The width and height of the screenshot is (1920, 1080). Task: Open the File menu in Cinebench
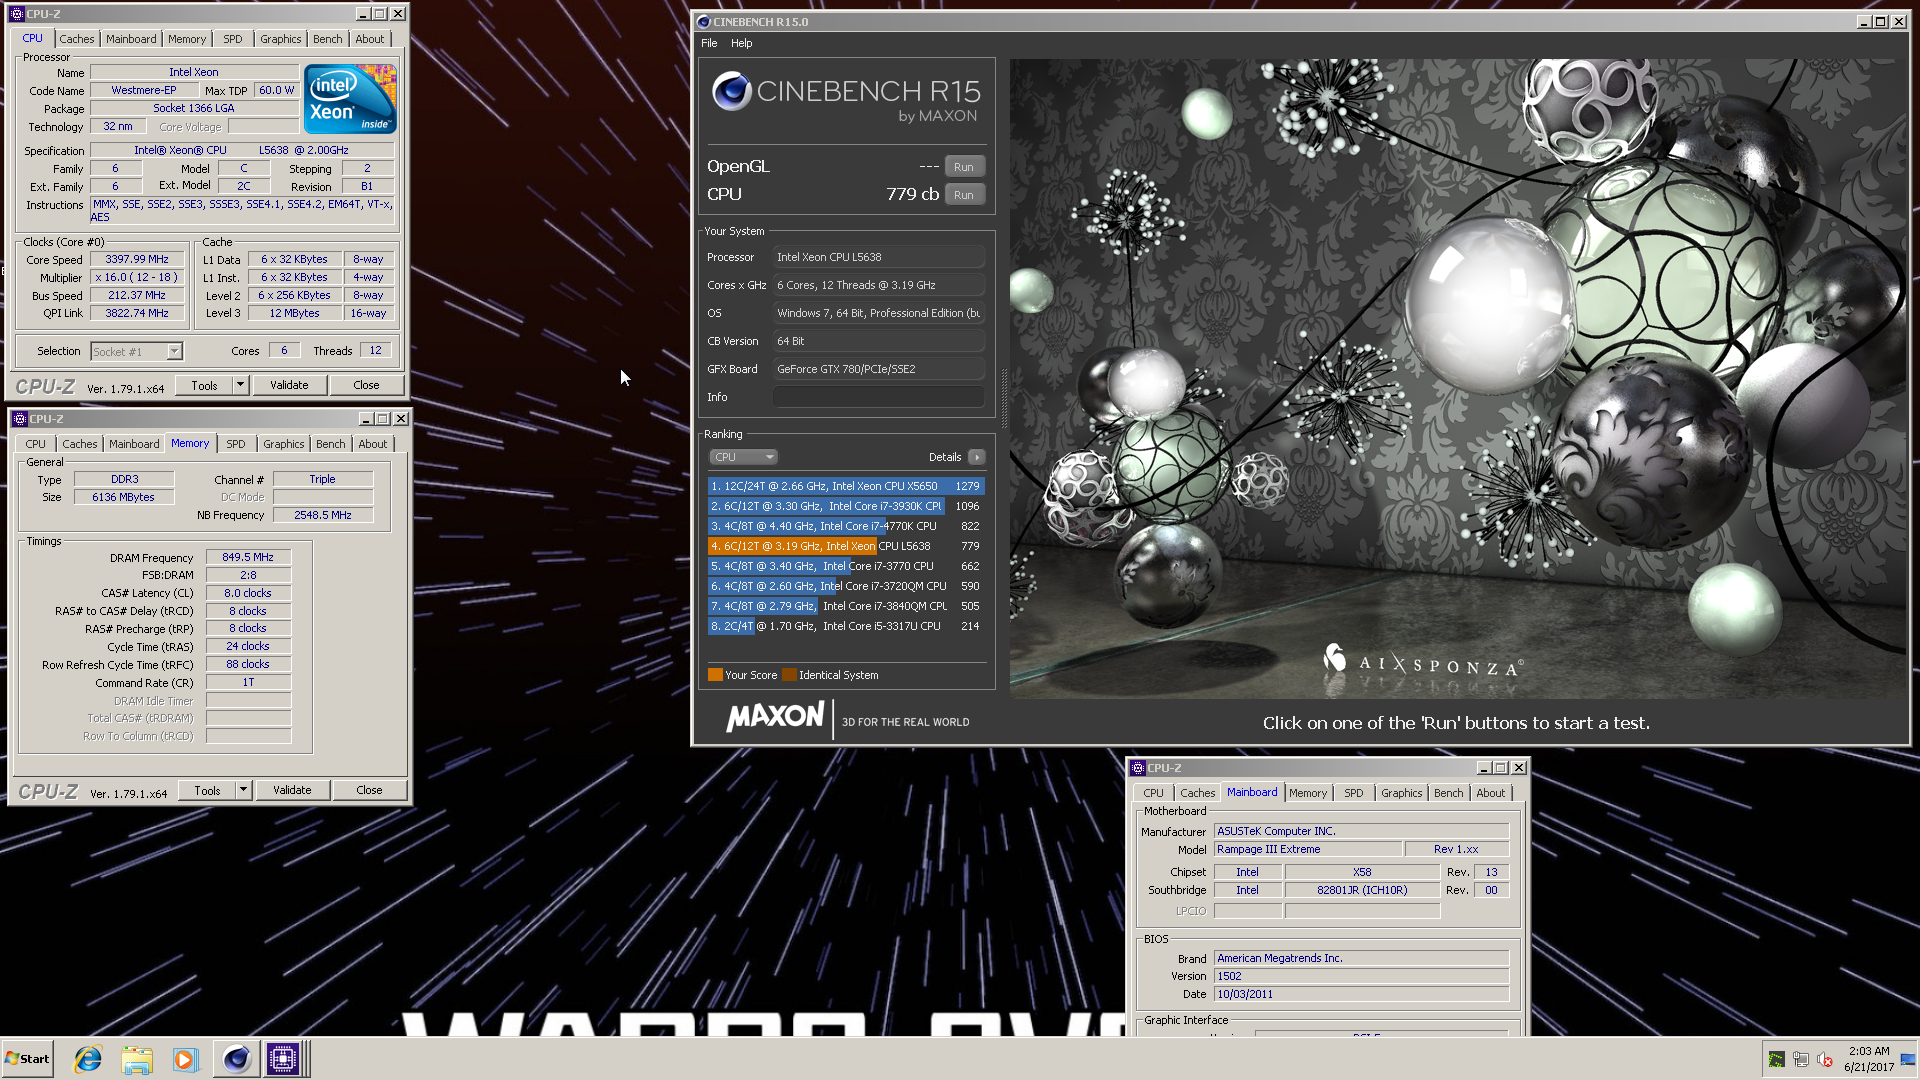click(709, 43)
